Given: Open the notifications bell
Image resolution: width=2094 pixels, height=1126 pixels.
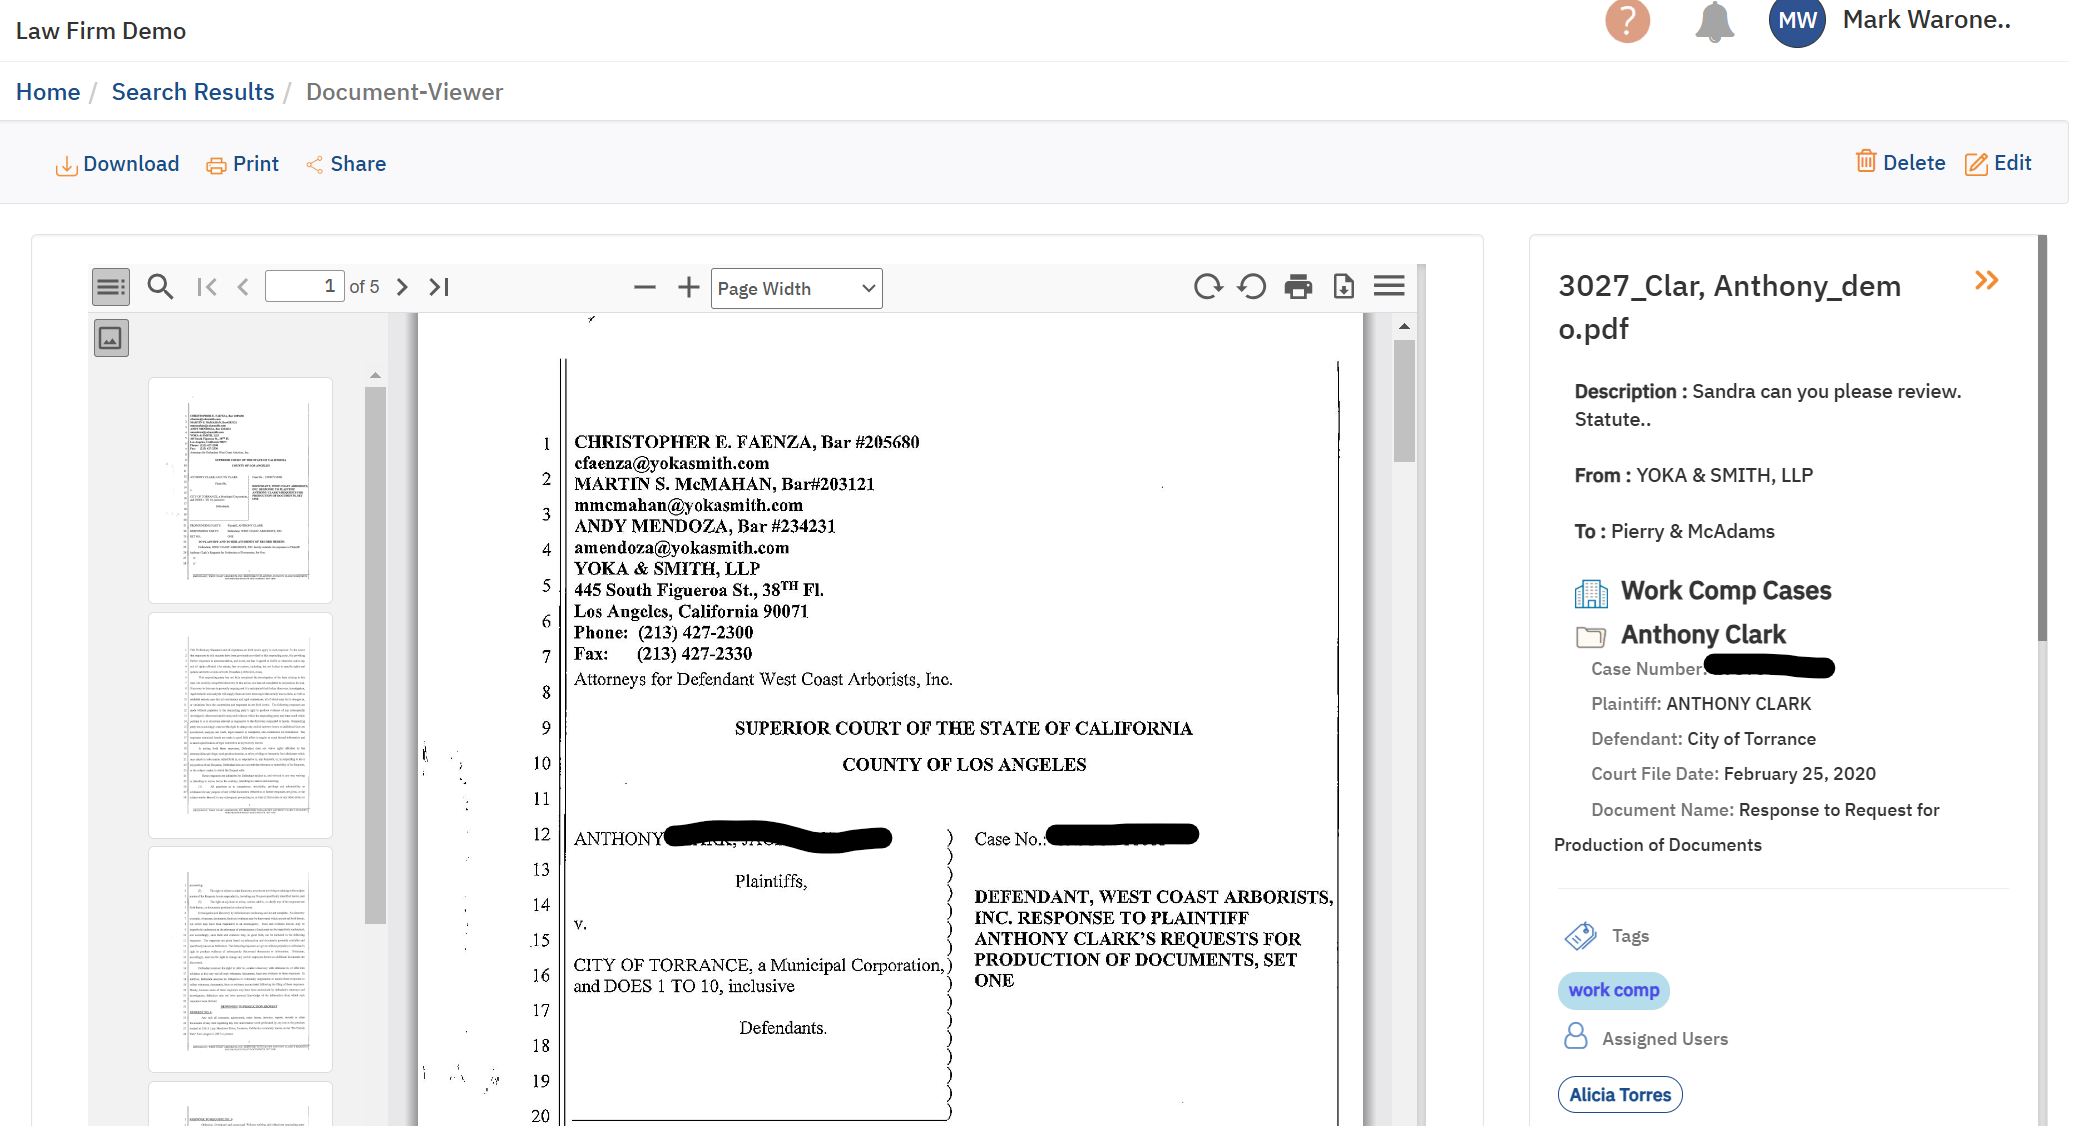Looking at the screenshot, I should click(1715, 24).
